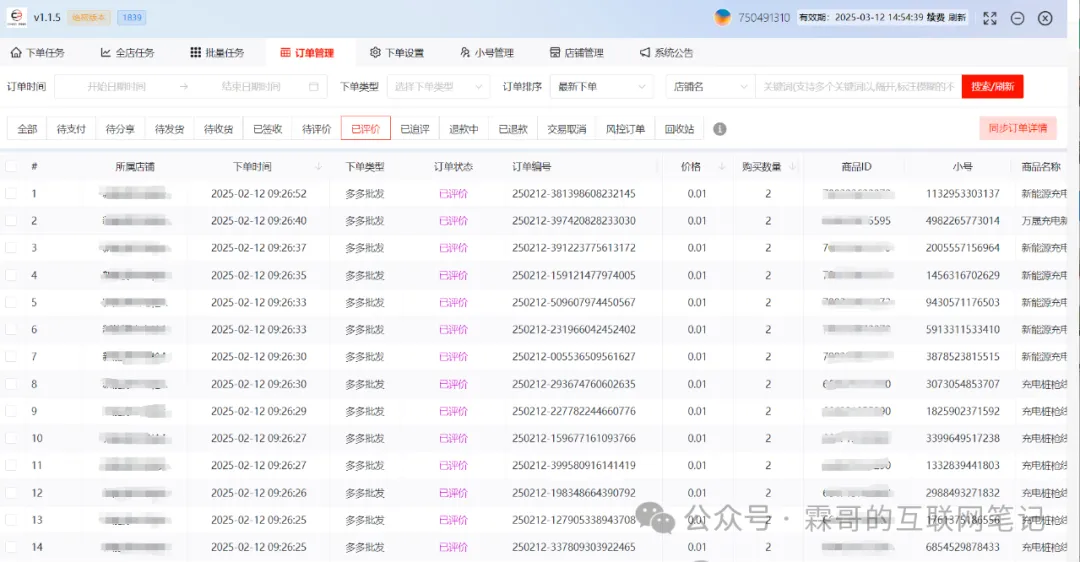Check the checkbox for row 1
The height and width of the screenshot is (562, 1080).
pos(11,194)
